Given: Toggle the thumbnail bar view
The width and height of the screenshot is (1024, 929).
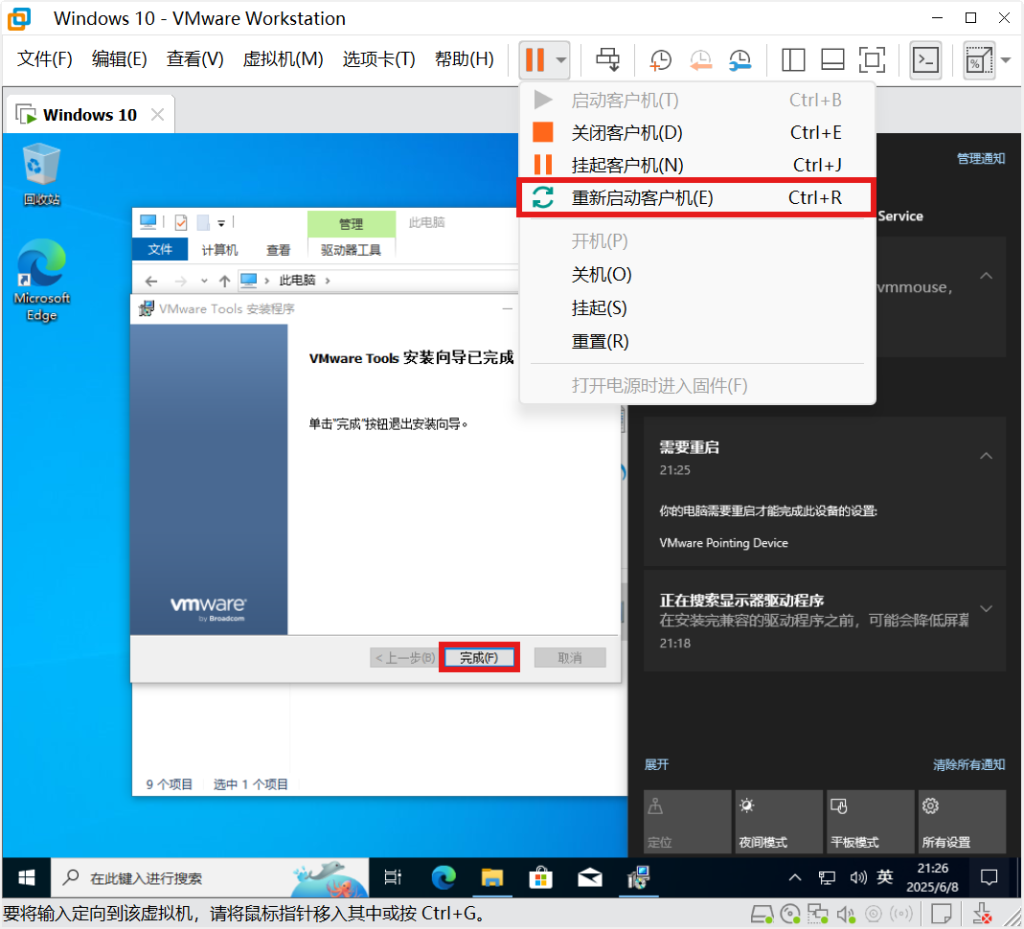Looking at the screenshot, I should tap(833, 59).
